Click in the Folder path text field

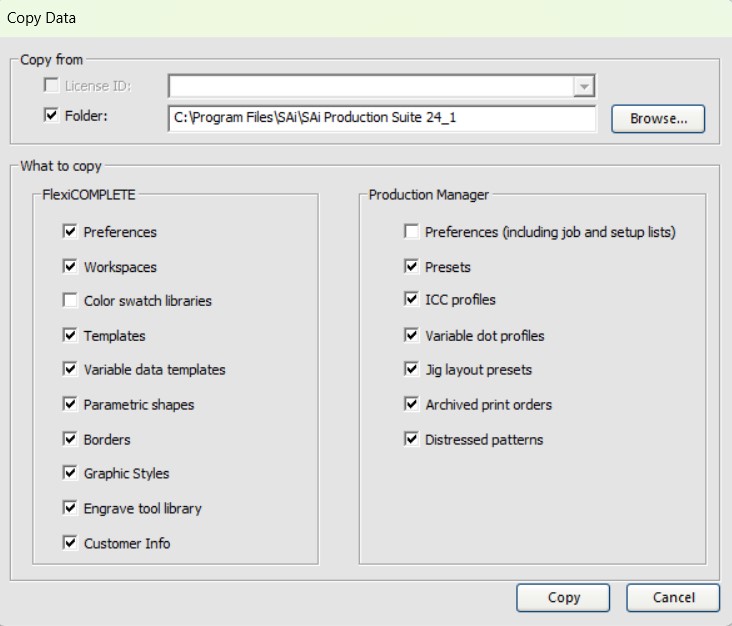pos(382,118)
